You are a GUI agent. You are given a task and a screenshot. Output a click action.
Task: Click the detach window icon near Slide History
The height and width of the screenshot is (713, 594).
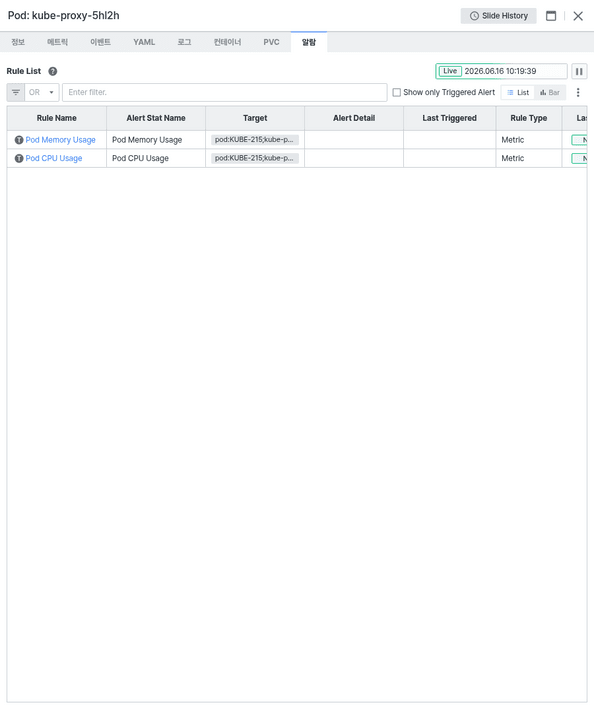tap(551, 16)
